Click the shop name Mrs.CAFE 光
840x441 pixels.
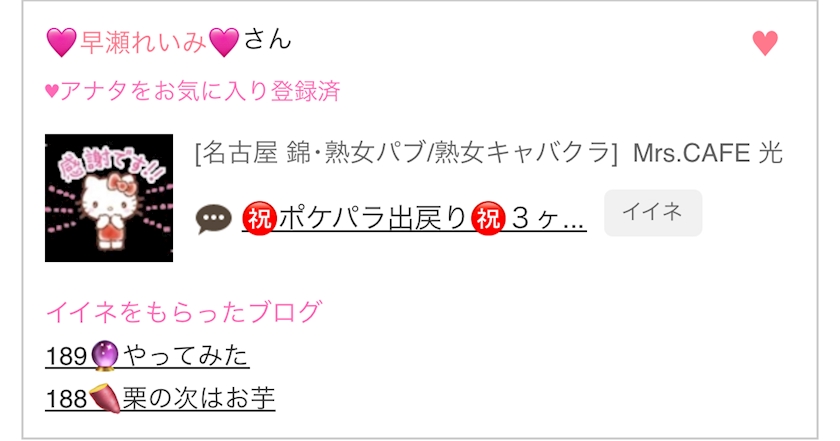[708, 153]
